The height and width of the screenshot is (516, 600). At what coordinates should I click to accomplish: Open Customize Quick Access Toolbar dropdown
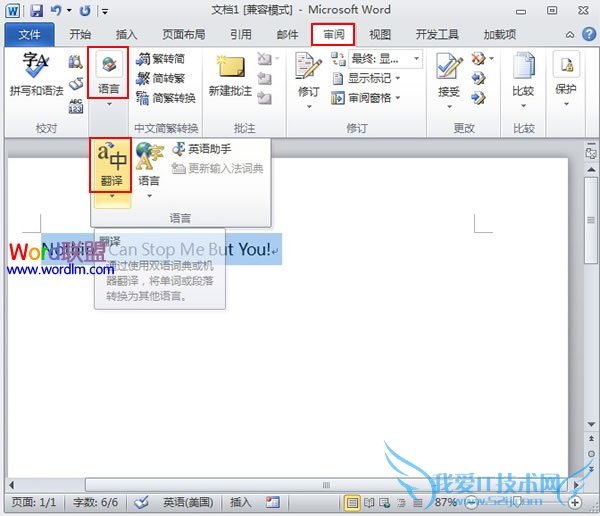[104, 11]
